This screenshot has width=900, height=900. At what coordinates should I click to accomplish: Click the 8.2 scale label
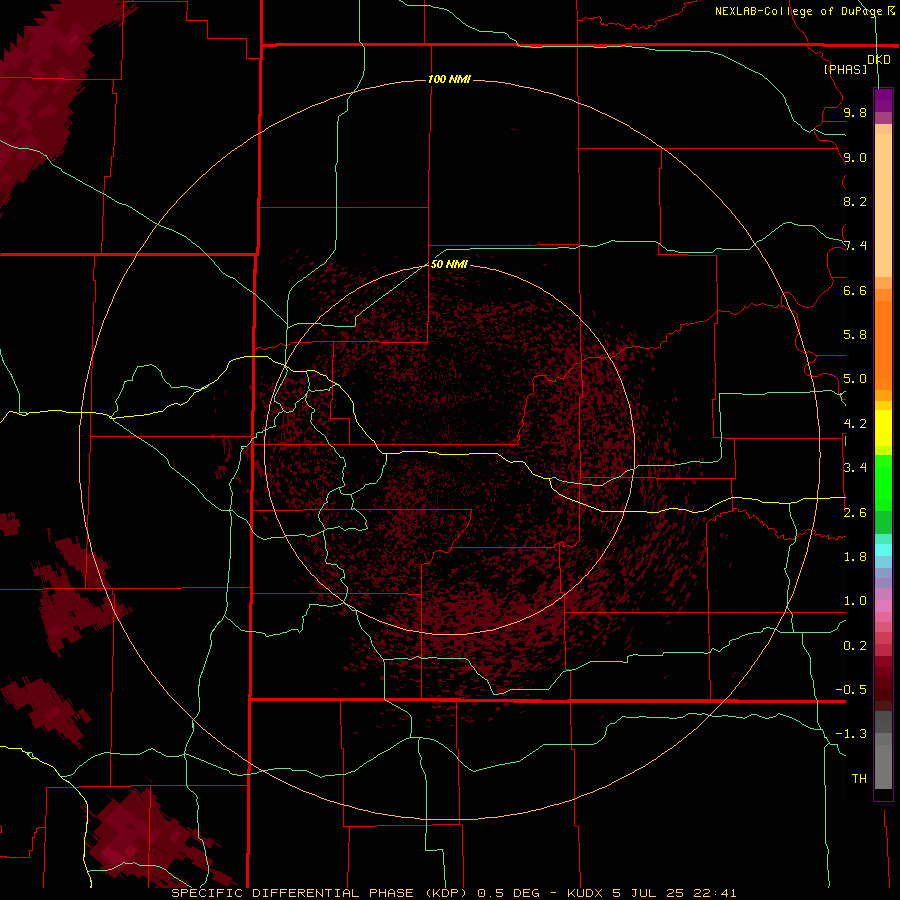855,201
